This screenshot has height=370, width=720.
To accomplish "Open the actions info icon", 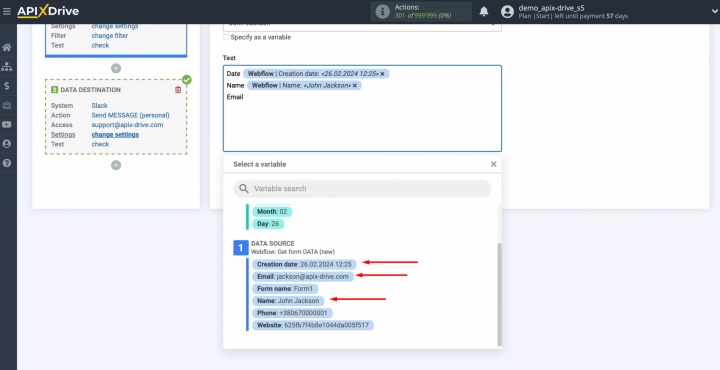I will [x=382, y=12].
